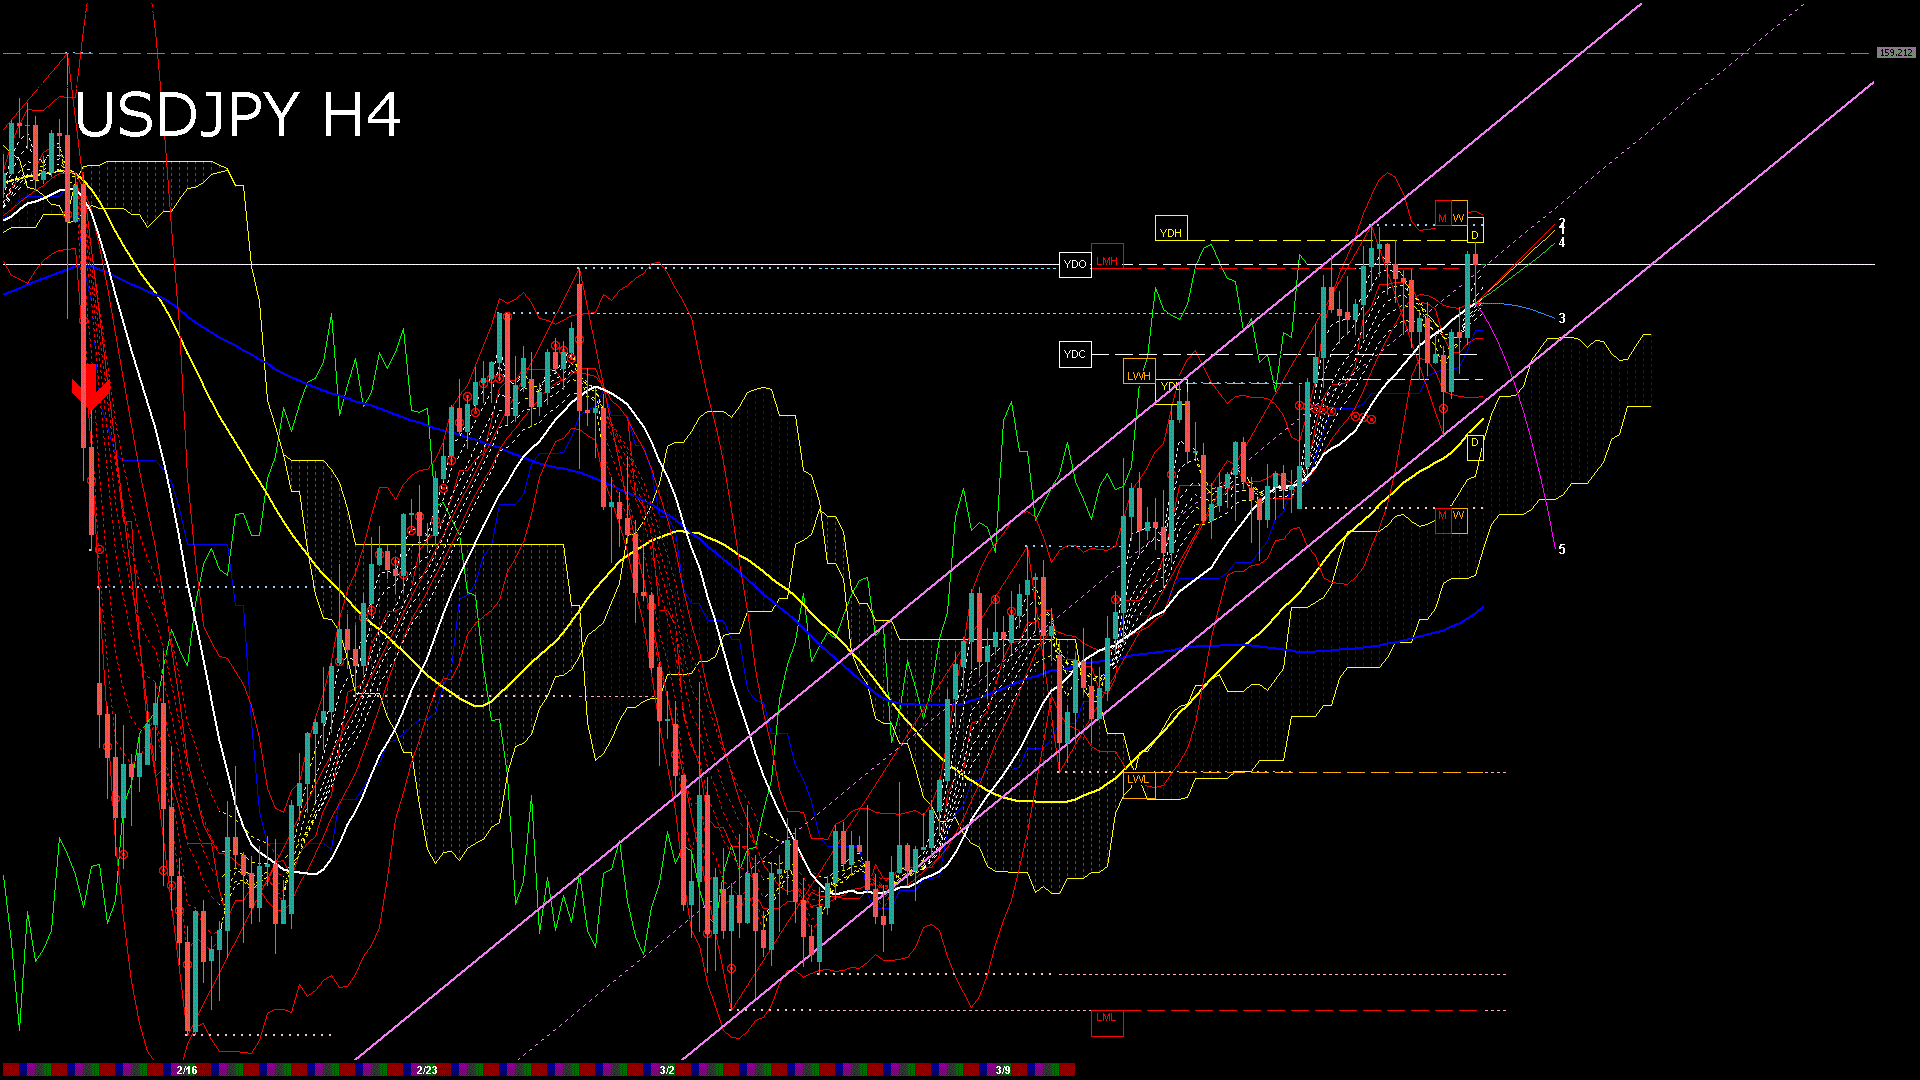This screenshot has width=1920, height=1080.
Task: Click the 159.212 price level tag
Action: (1895, 52)
